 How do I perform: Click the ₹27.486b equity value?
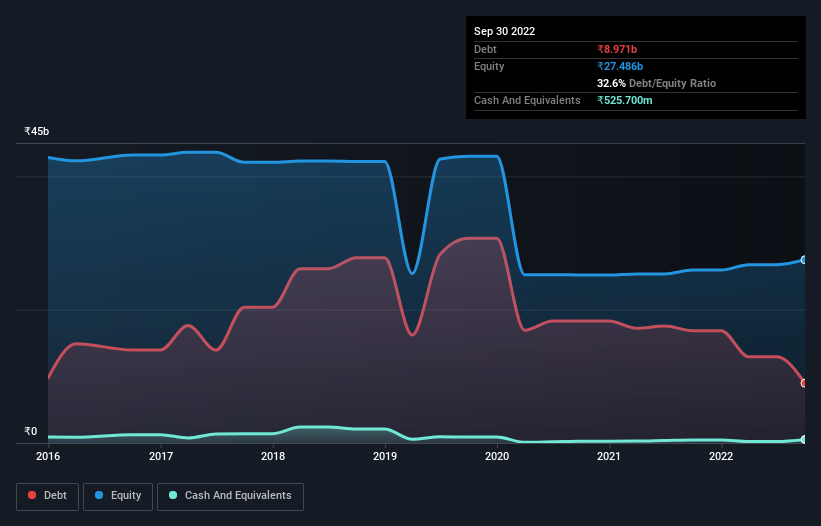coord(620,66)
